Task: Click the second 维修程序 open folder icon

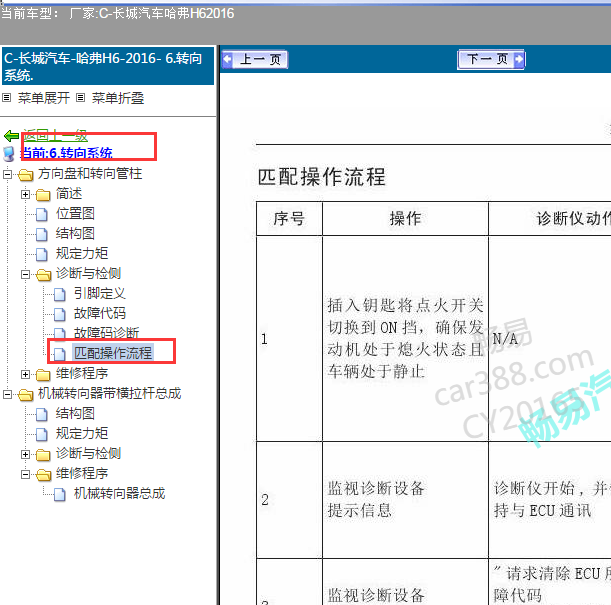Action: point(43,475)
